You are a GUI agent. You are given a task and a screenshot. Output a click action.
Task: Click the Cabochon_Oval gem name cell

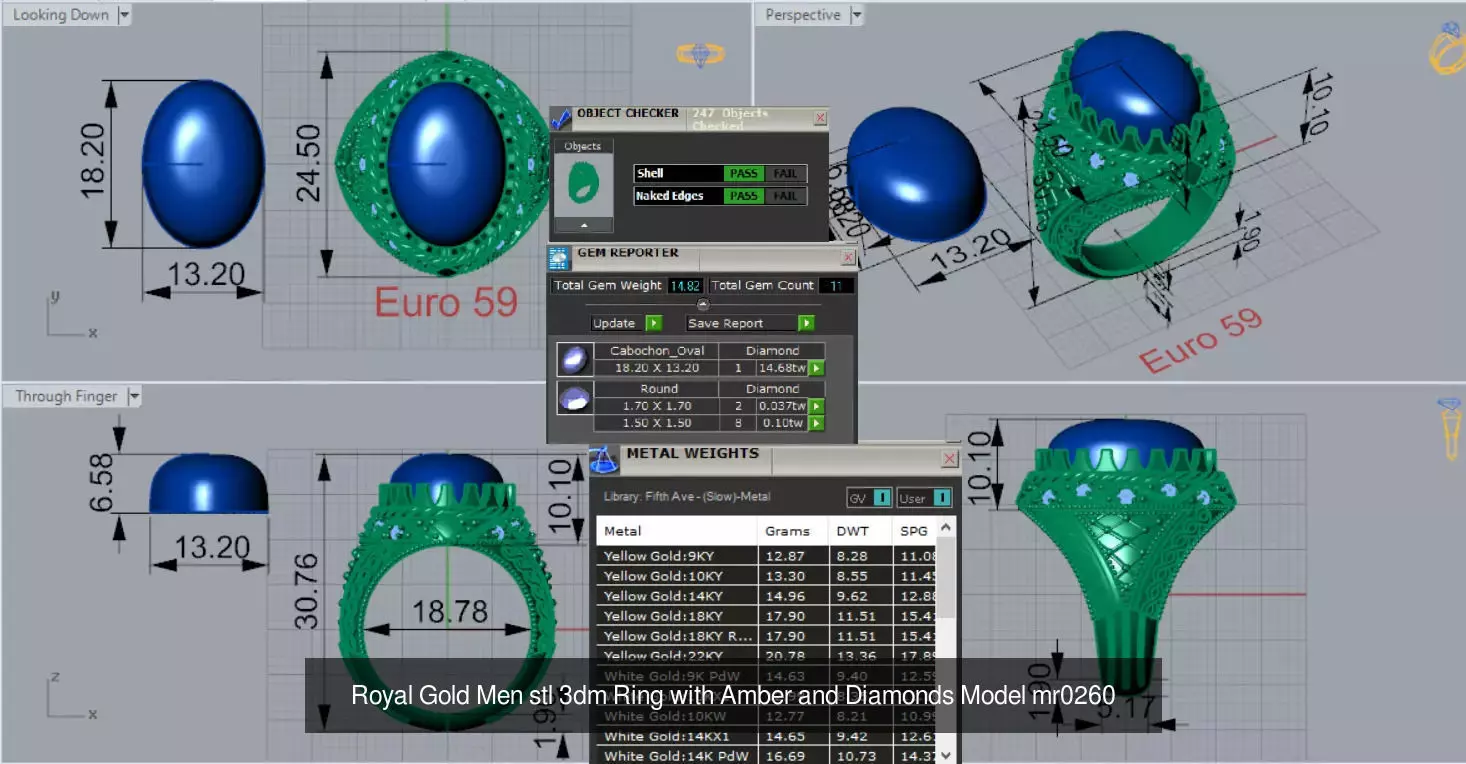coord(657,351)
